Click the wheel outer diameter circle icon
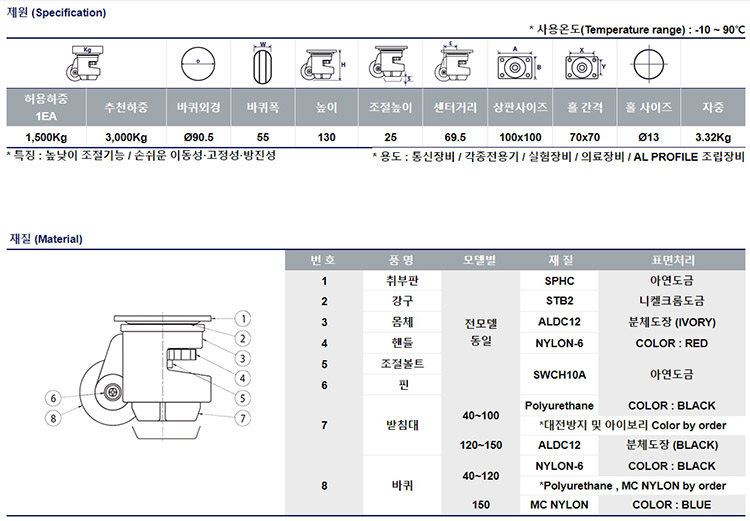Viewport: 750px width, 521px height. tap(198, 64)
